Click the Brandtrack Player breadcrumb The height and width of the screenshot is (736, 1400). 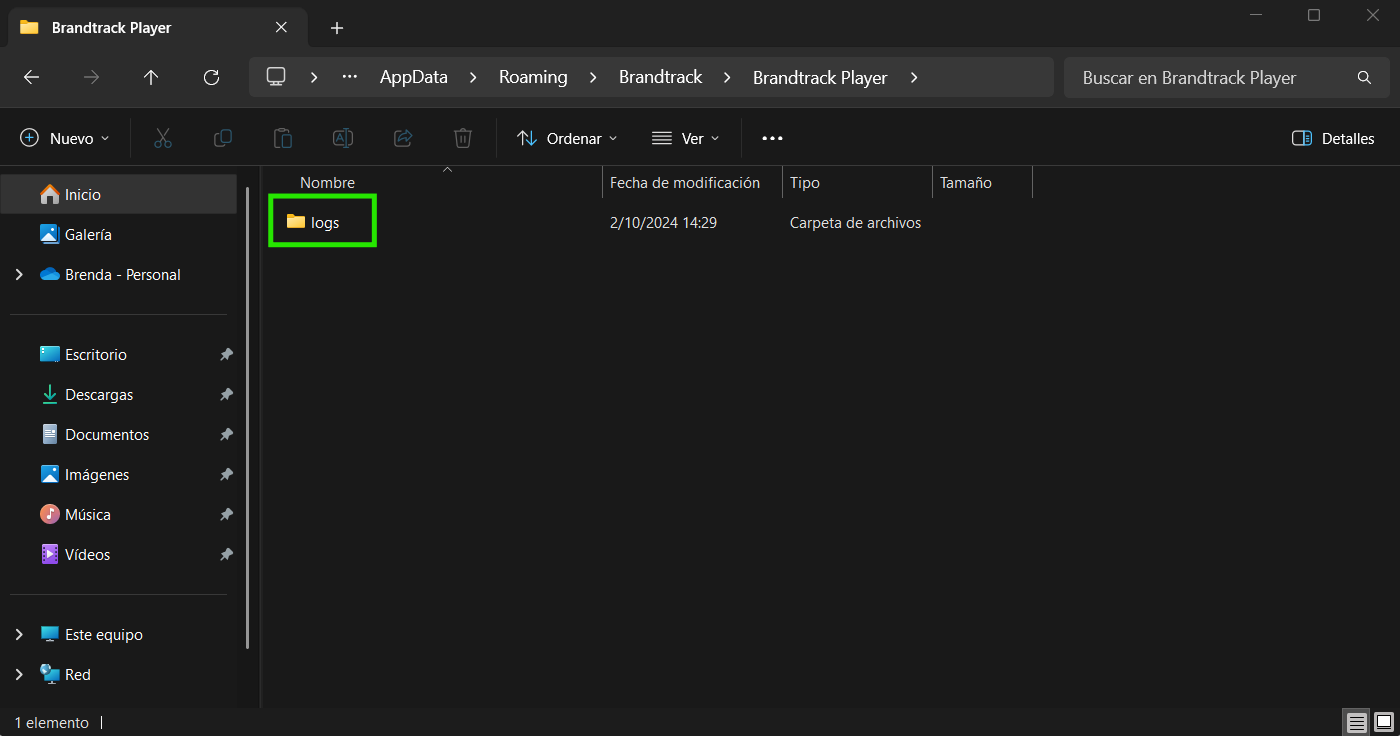coord(820,77)
